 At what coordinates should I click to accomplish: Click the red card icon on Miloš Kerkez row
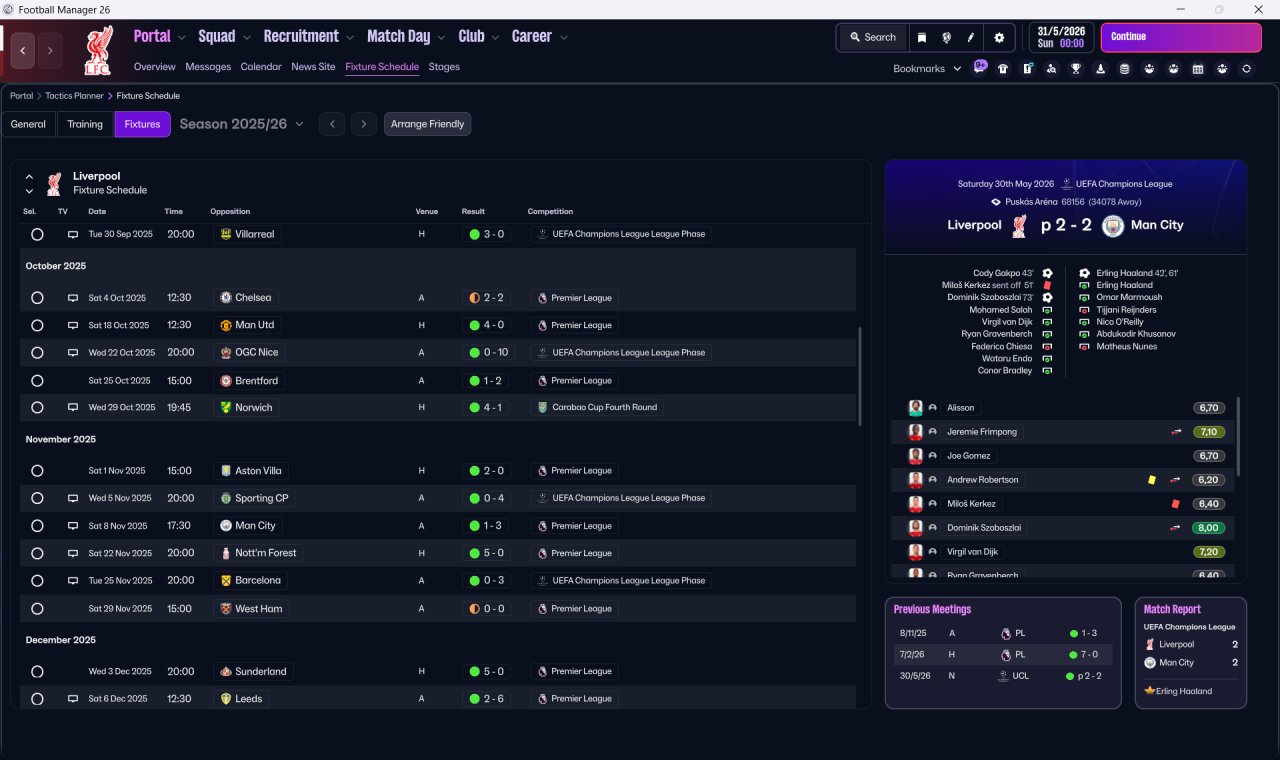pyautogui.click(x=1176, y=504)
